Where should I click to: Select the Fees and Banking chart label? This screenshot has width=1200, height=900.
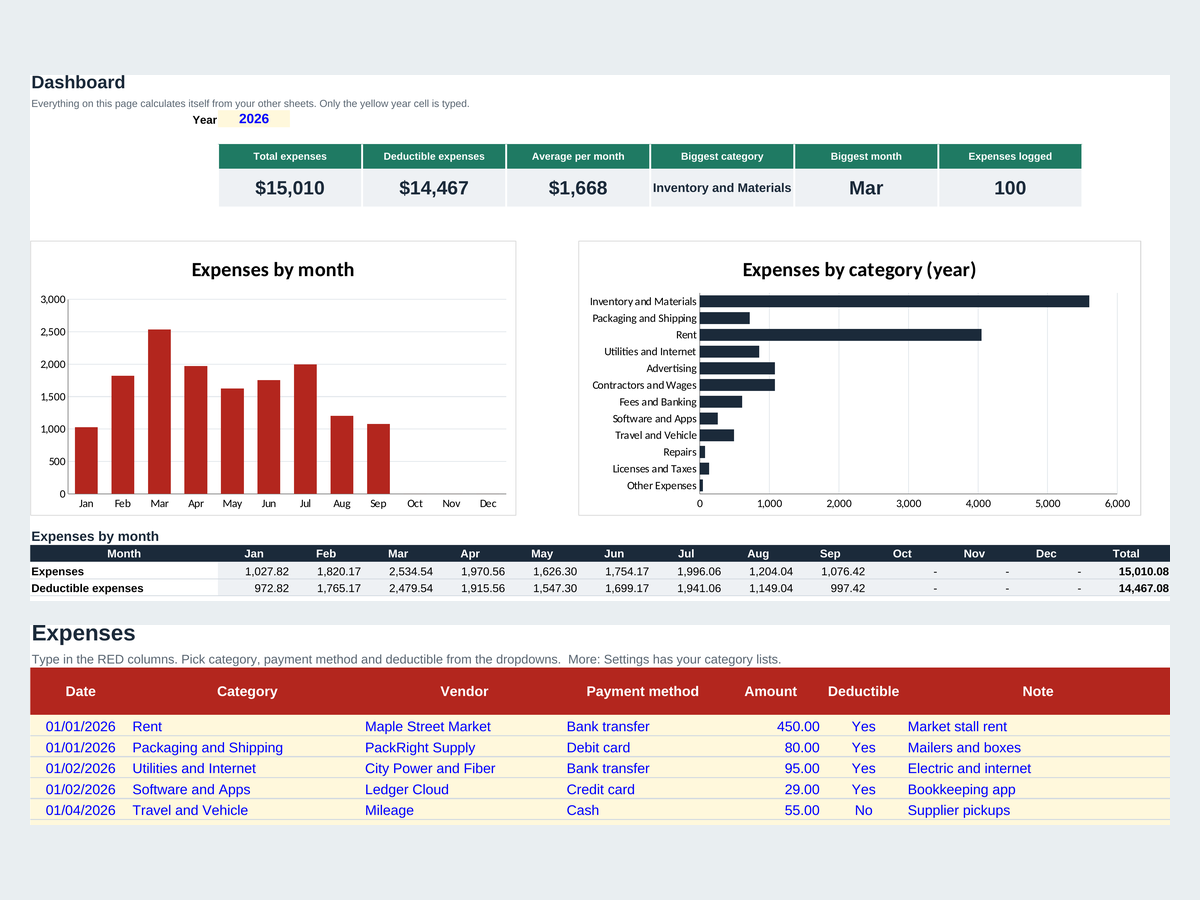657,402
